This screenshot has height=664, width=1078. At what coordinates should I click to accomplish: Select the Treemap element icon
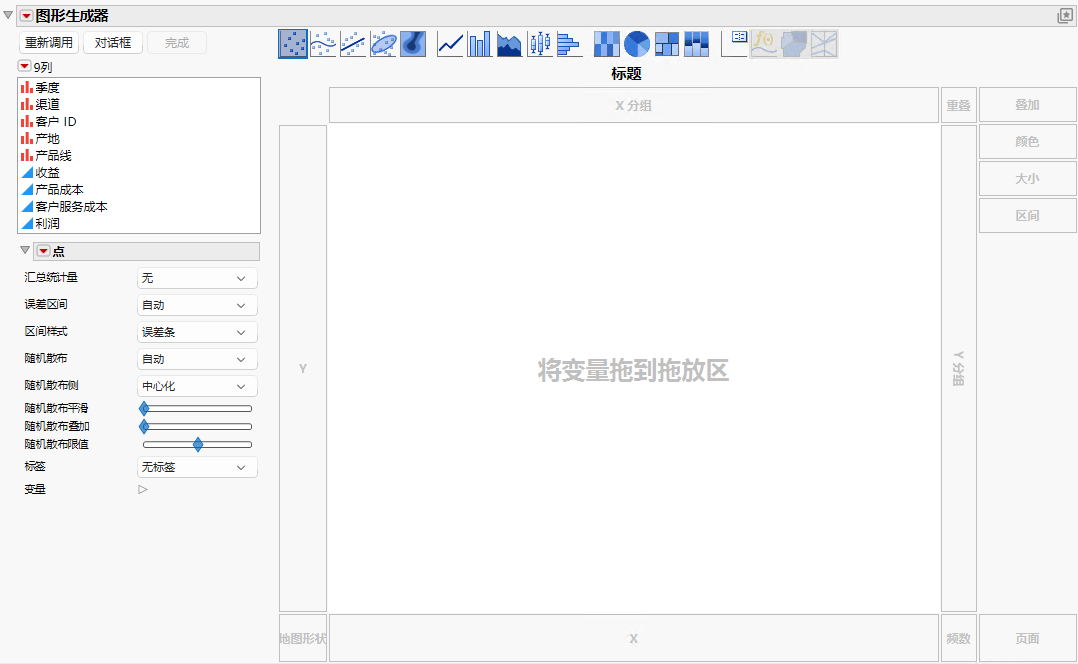point(666,44)
